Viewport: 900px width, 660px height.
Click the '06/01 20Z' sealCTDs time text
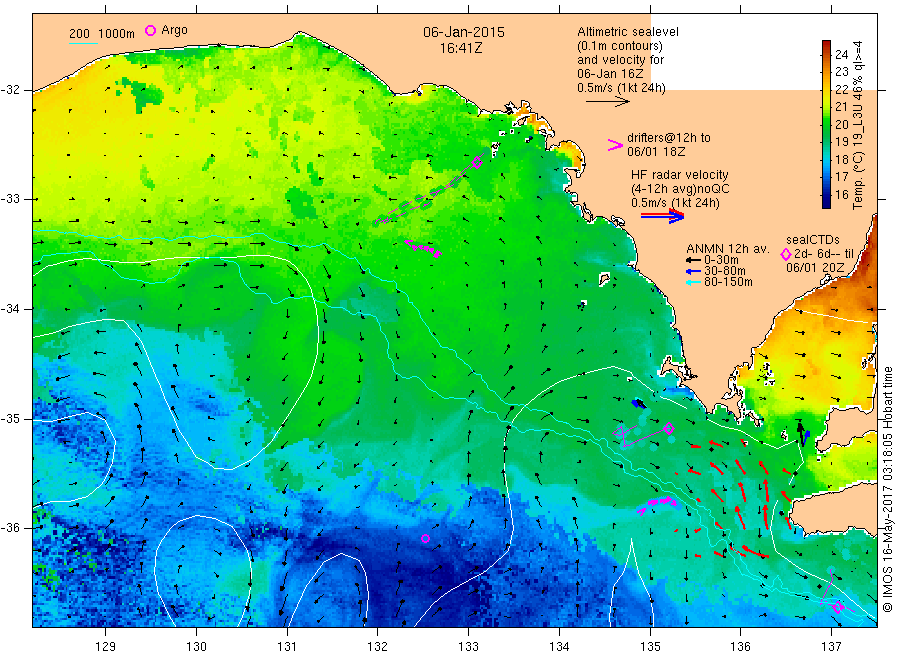pyautogui.click(x=815, y=267)
